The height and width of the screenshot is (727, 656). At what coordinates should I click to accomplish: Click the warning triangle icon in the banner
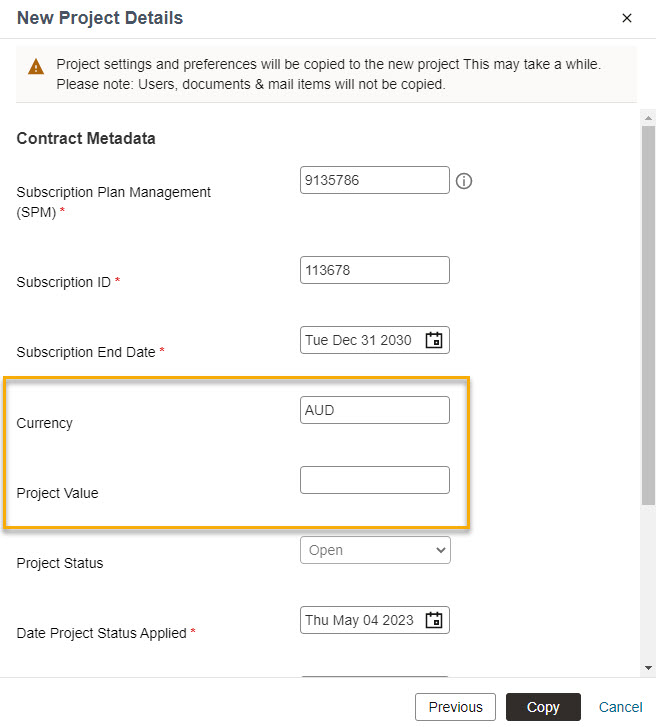(x=36, y=67)
